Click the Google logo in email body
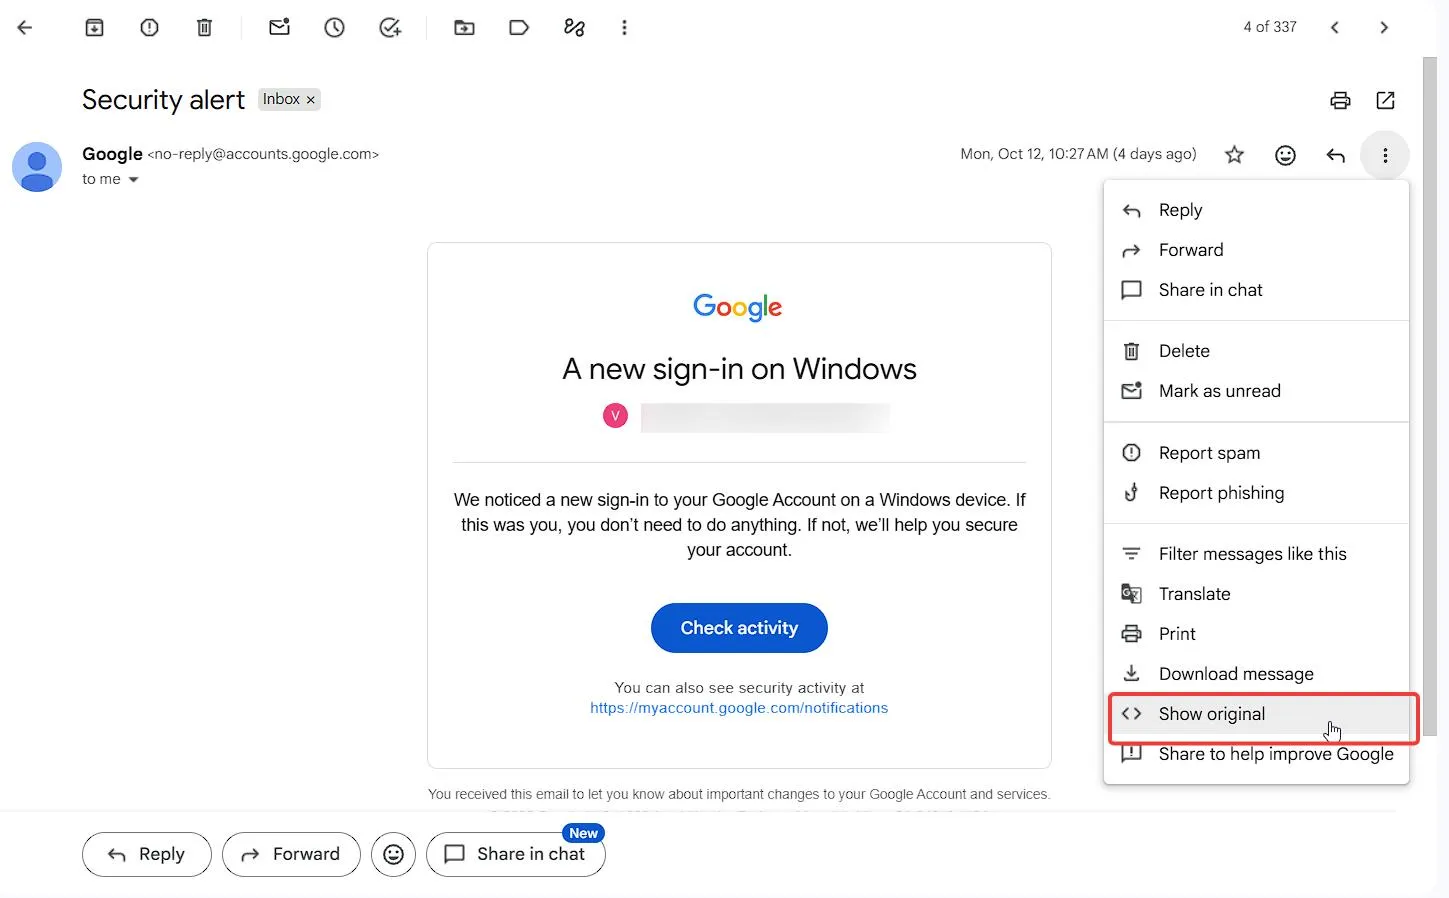The height and width of the screenshot is (898, 1449). coord(738,307)
